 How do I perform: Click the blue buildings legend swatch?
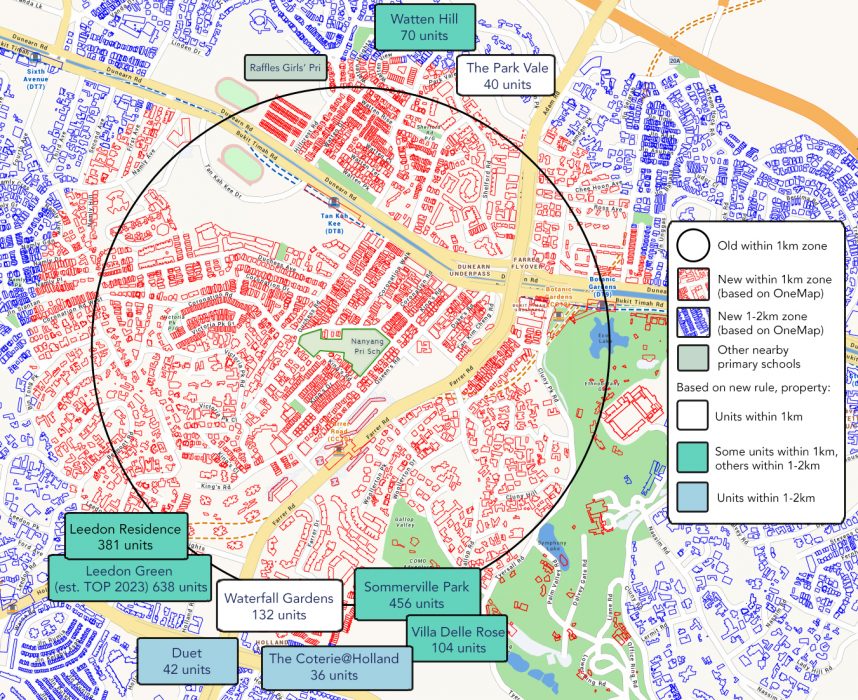click(693, 322)
